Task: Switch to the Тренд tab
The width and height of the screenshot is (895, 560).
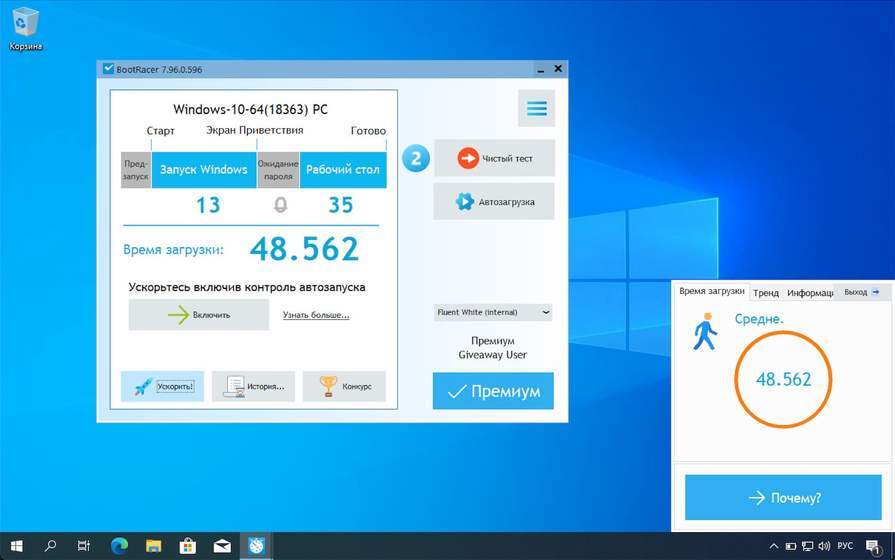Action: pos(766,292)
